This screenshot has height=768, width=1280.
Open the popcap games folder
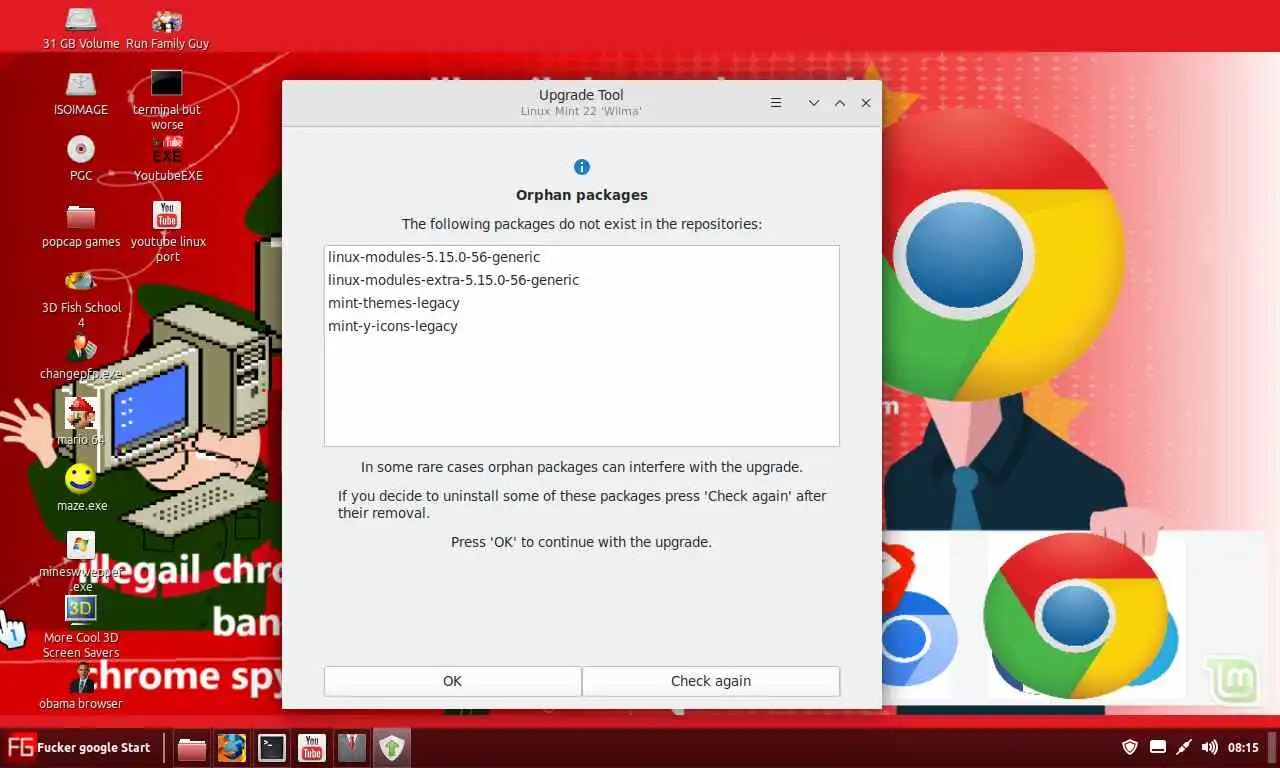pyautogui.click(x=81, y=225)
